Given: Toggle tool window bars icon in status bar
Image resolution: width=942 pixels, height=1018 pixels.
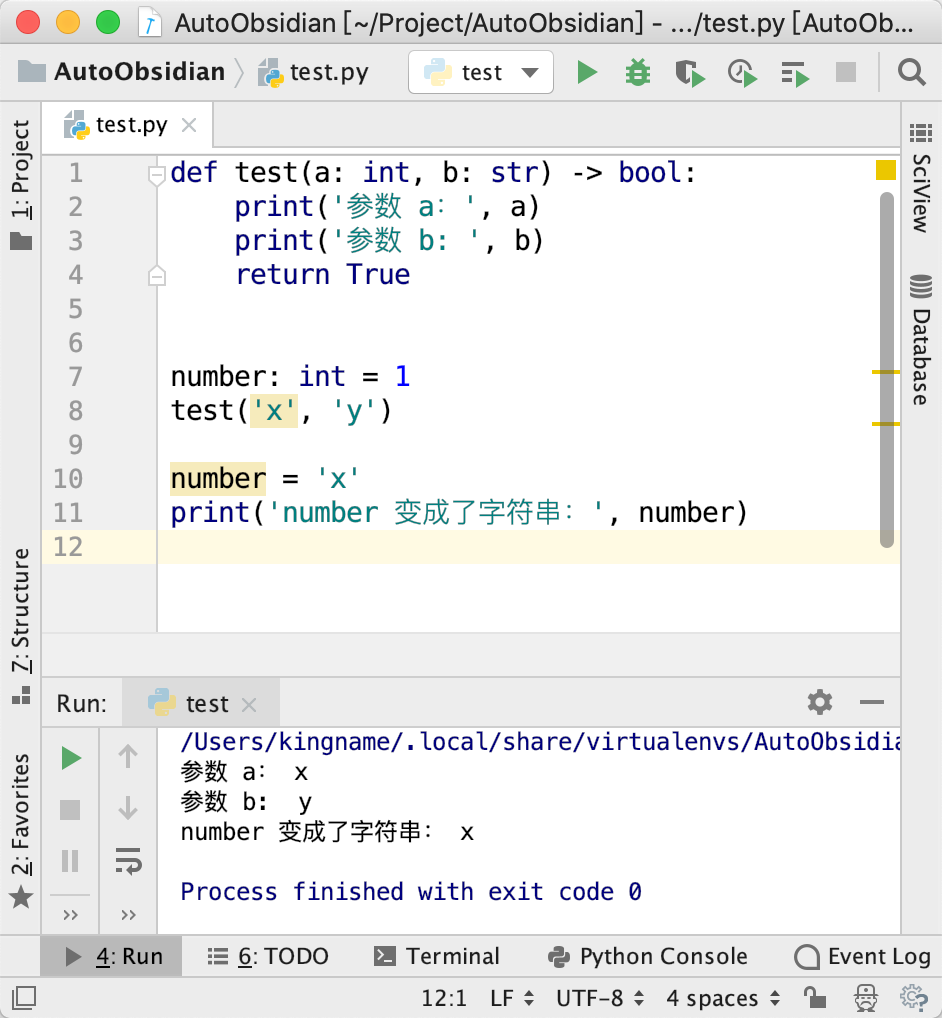Looking at the screenshot, I should [24, 998].
